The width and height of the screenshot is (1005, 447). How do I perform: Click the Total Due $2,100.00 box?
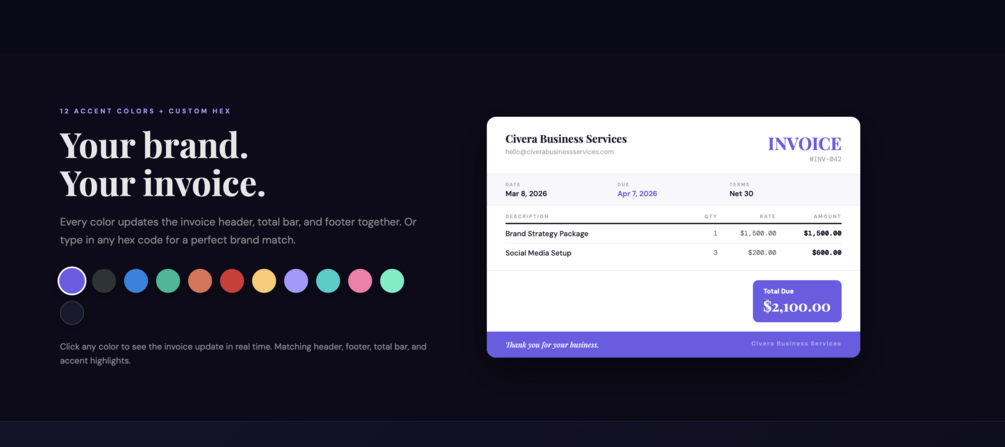796,301
